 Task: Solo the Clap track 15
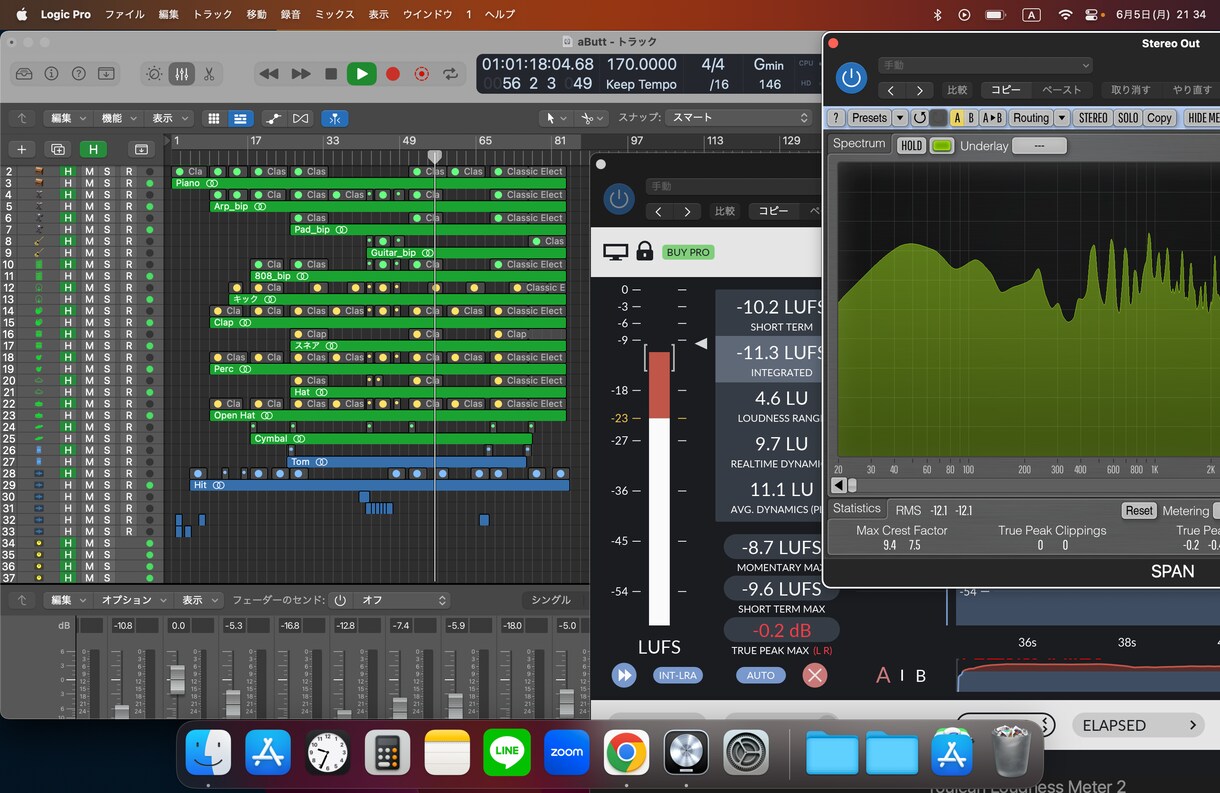point(107,322)
